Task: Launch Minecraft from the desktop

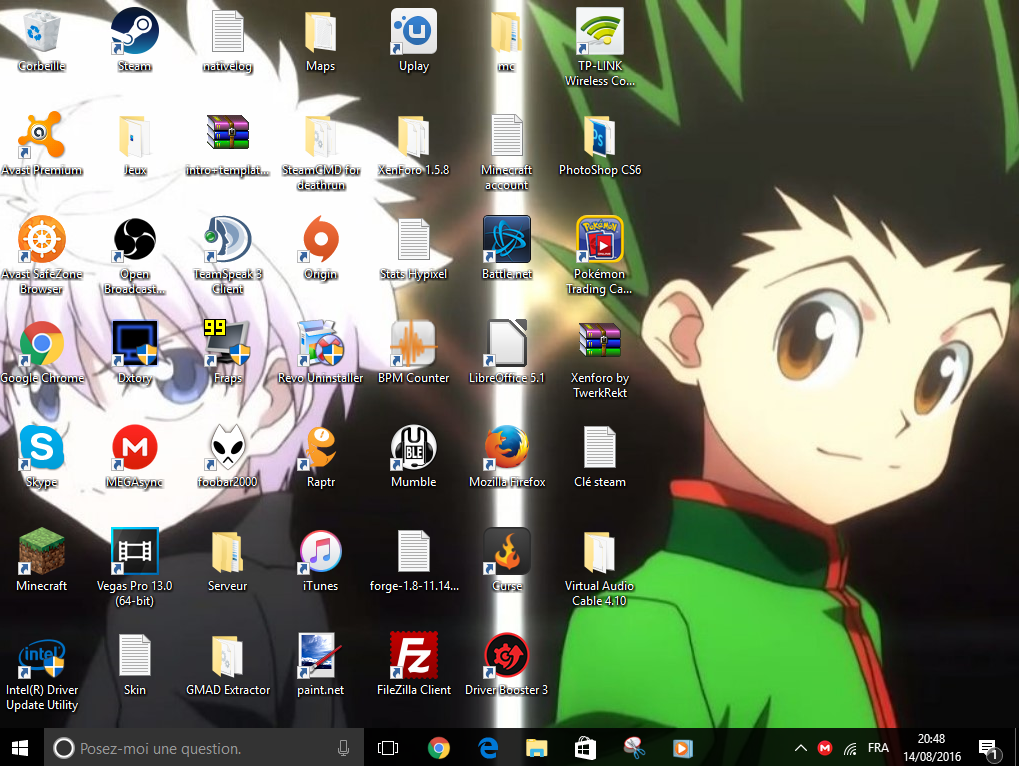Action: click(x=42, y=551)
